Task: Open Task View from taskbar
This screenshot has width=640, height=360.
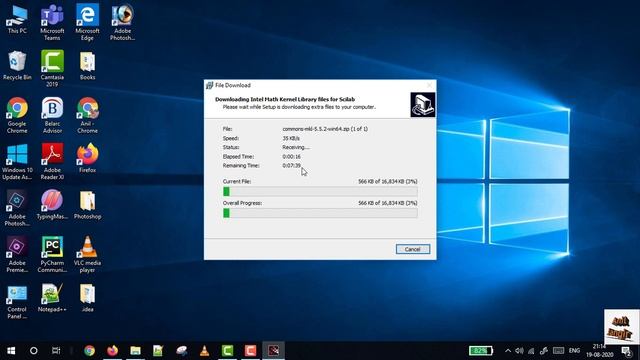Action: 56,351
